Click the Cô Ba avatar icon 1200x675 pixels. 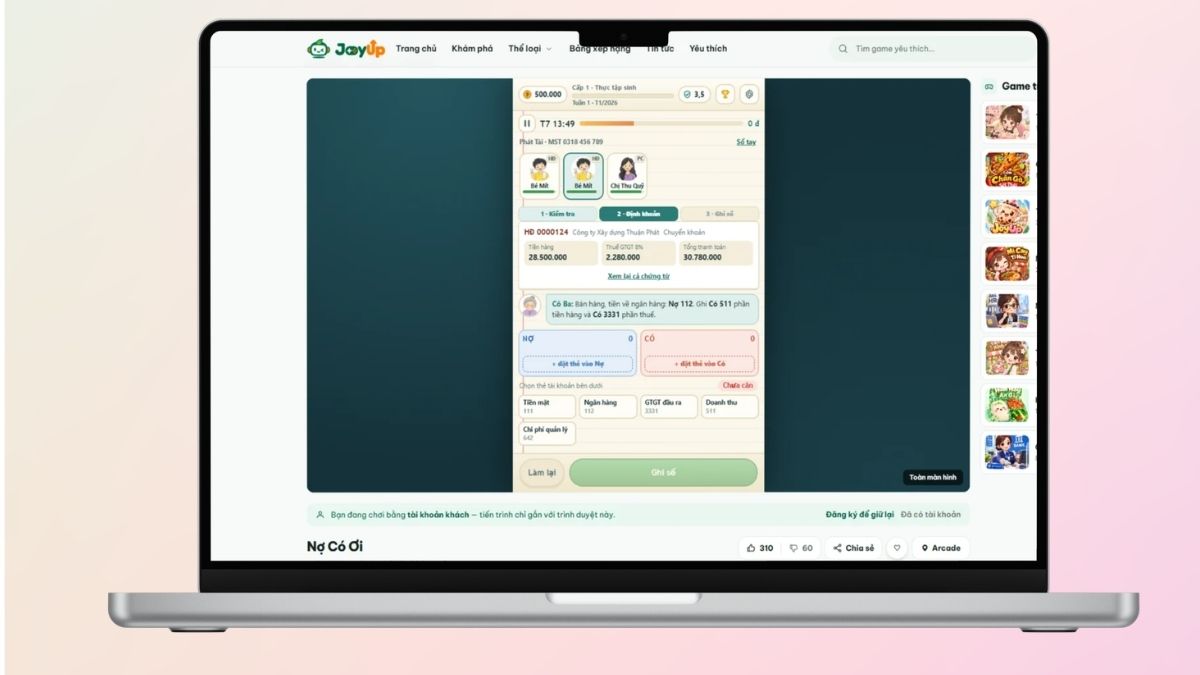click(530, 306)
